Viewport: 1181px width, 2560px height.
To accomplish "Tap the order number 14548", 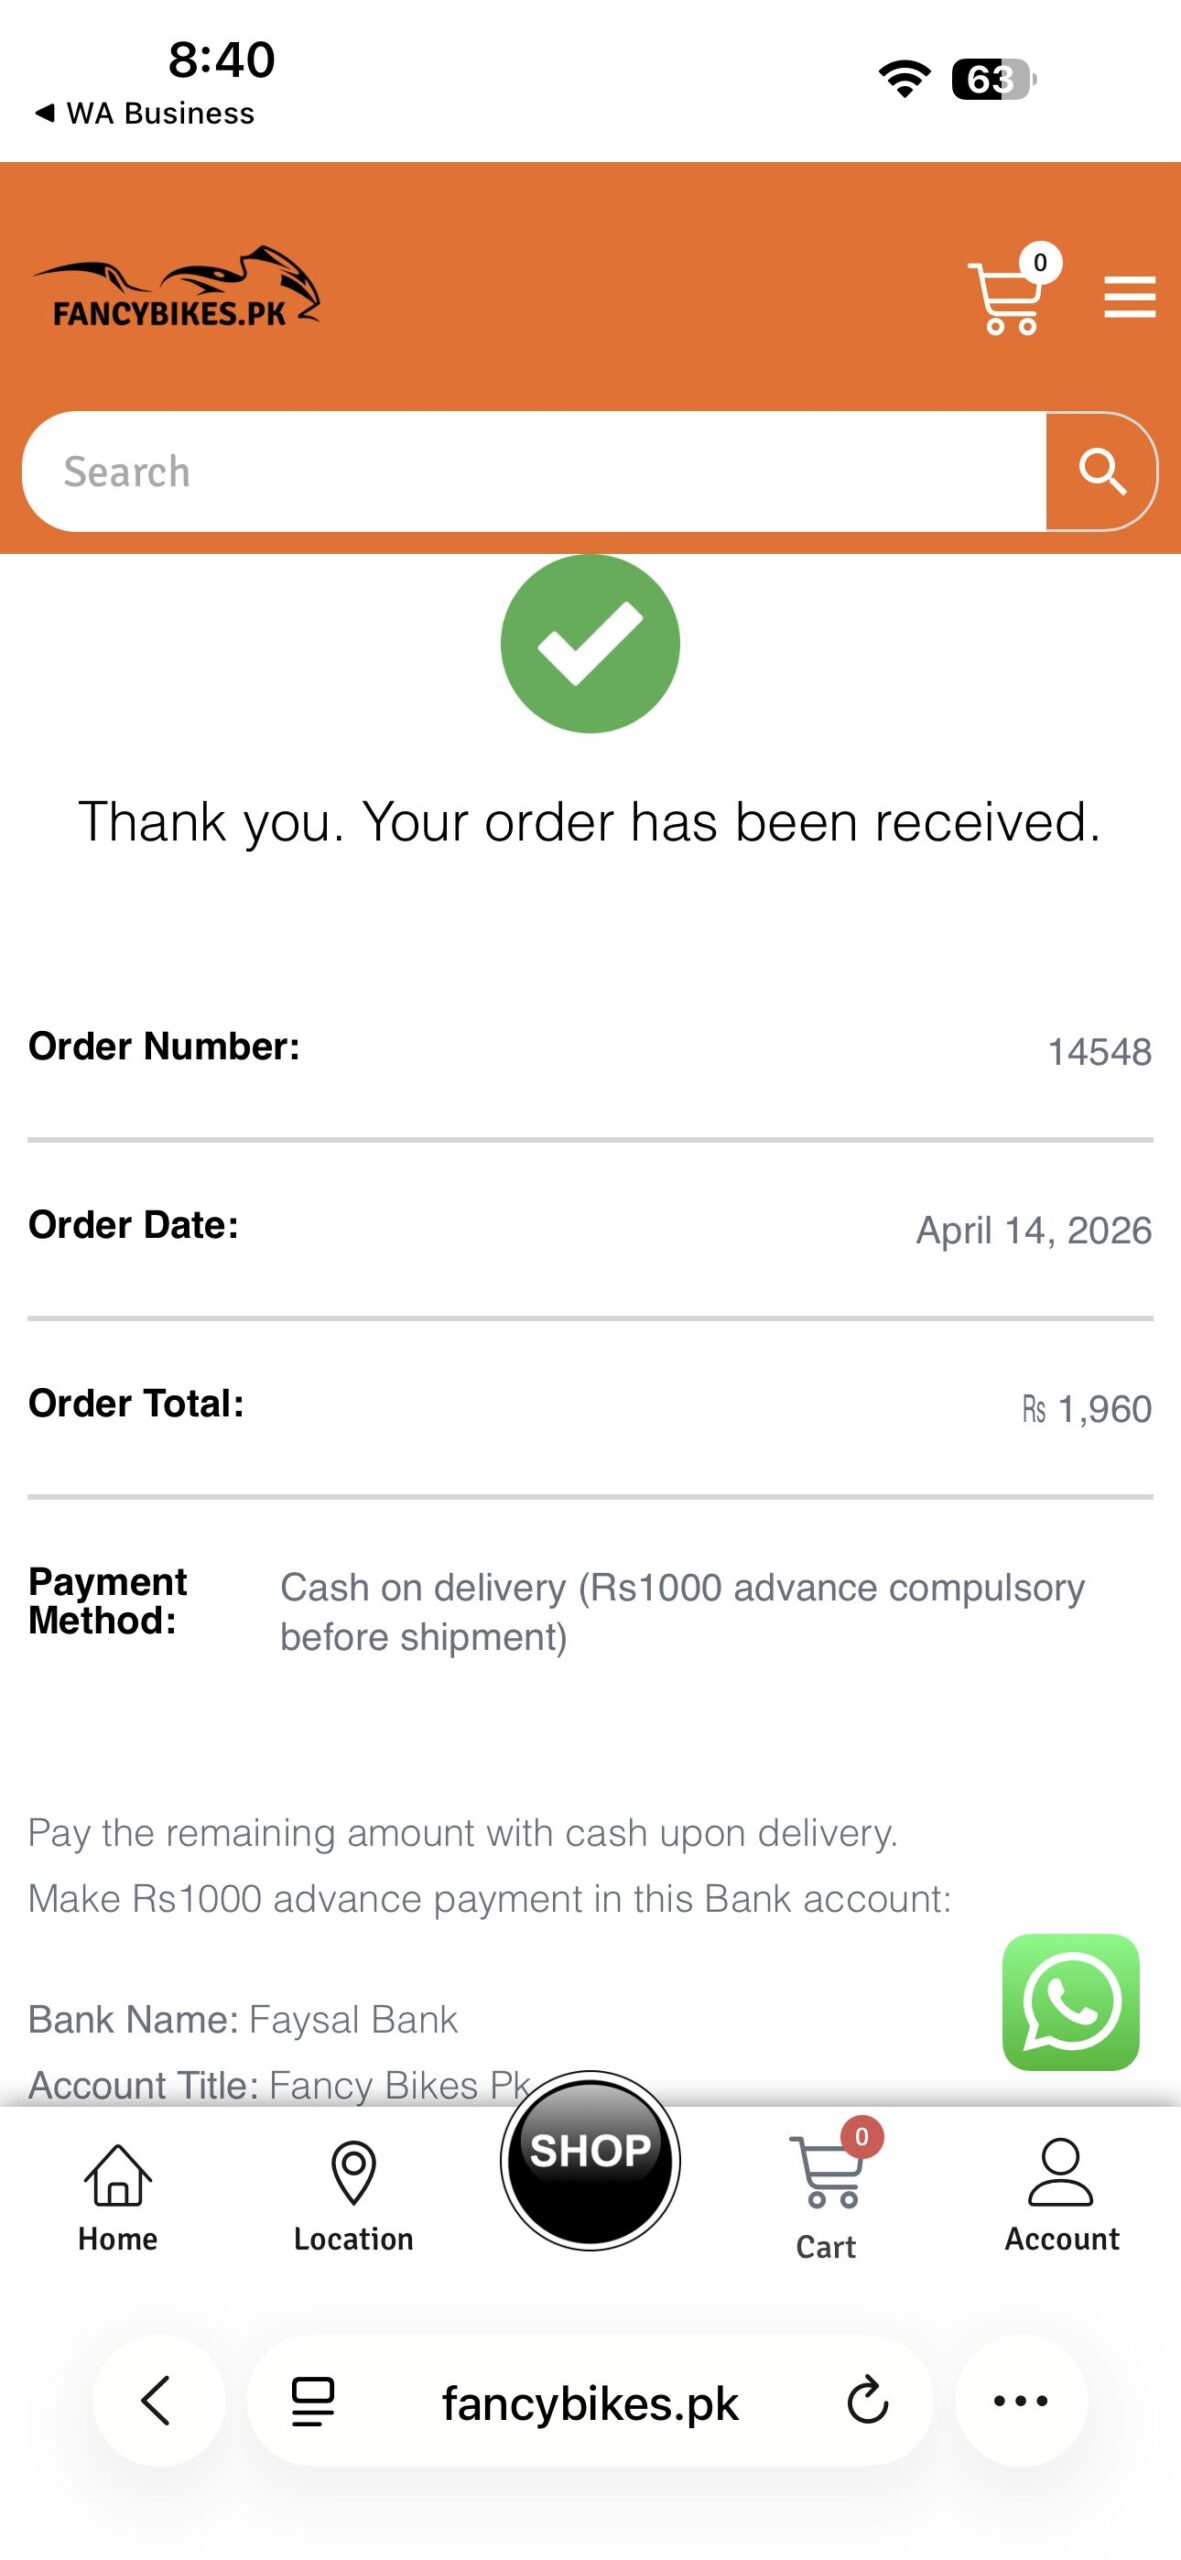I will (x=1098, y=1051).
